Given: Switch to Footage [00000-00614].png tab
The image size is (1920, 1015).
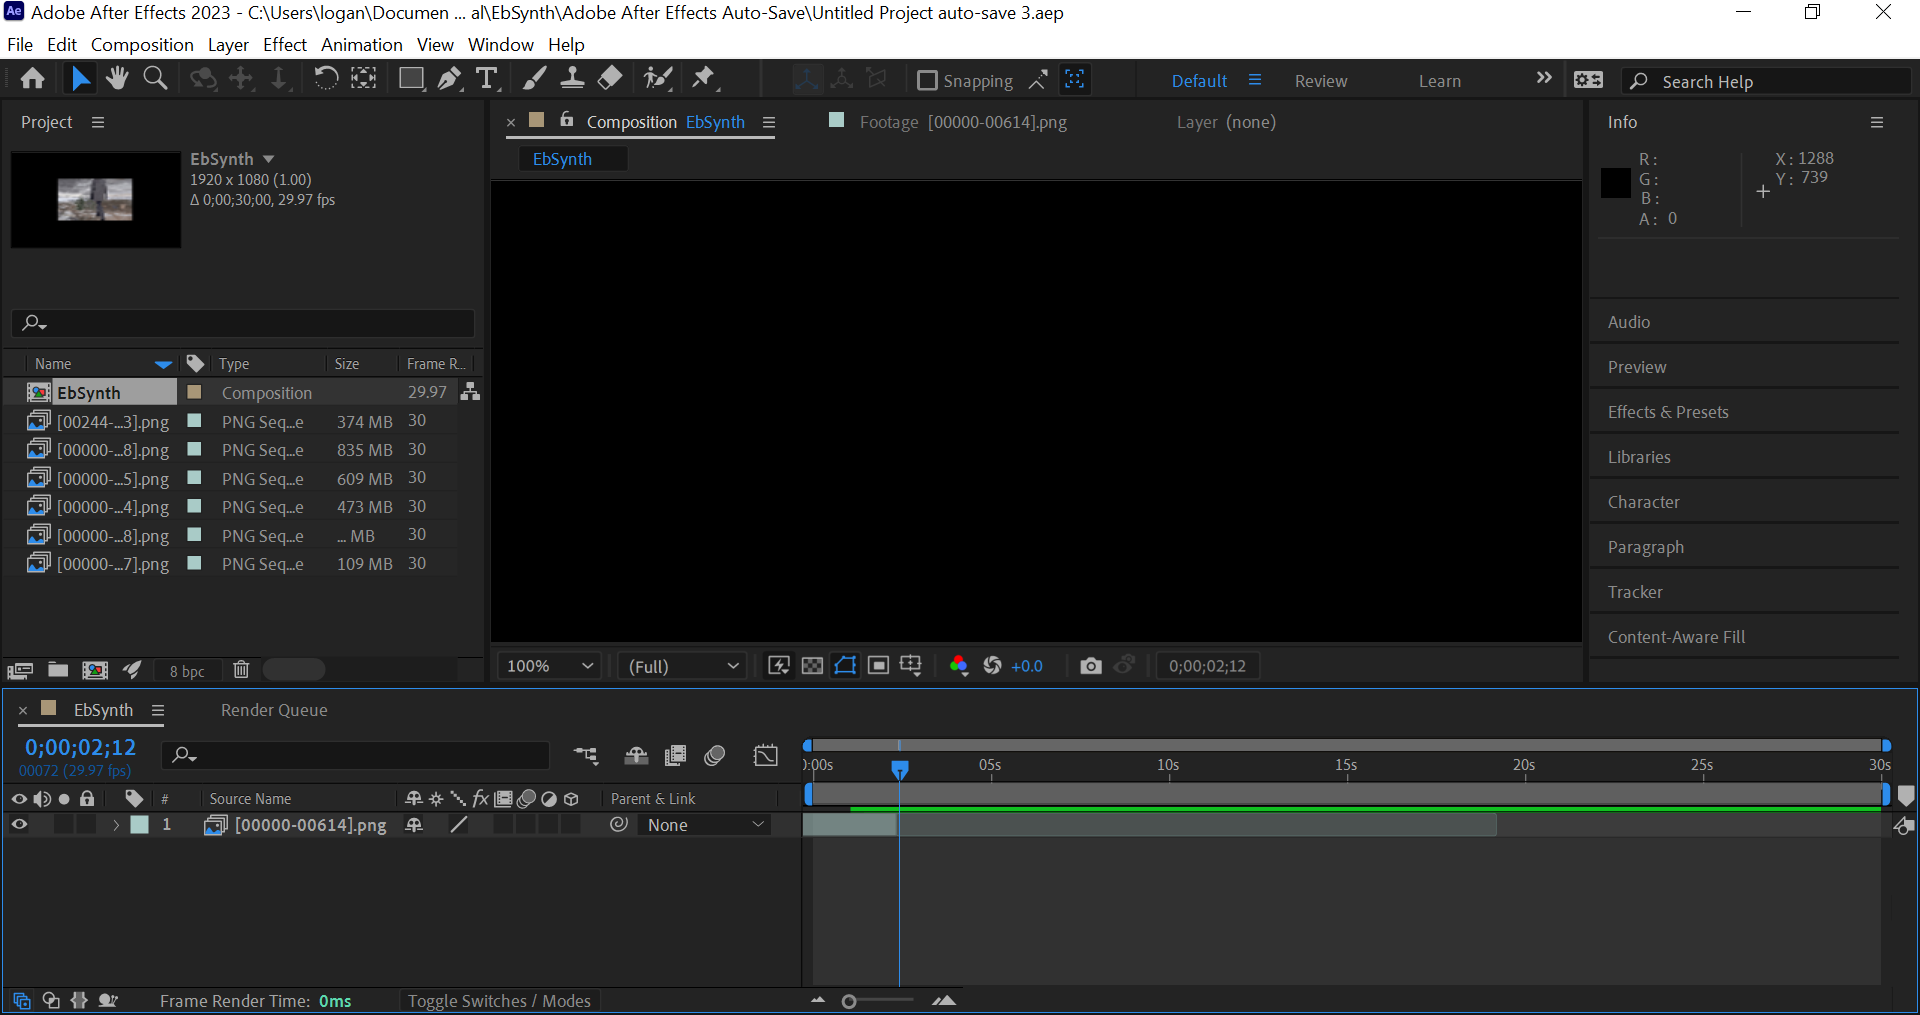Looking at the screenshot, I should (x=962, y=122).
